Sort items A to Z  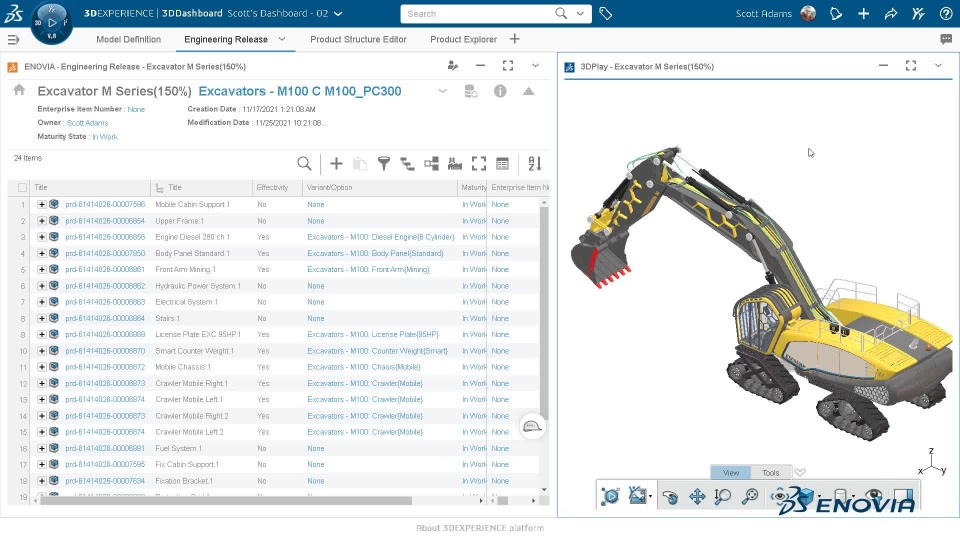click(534, 163)
